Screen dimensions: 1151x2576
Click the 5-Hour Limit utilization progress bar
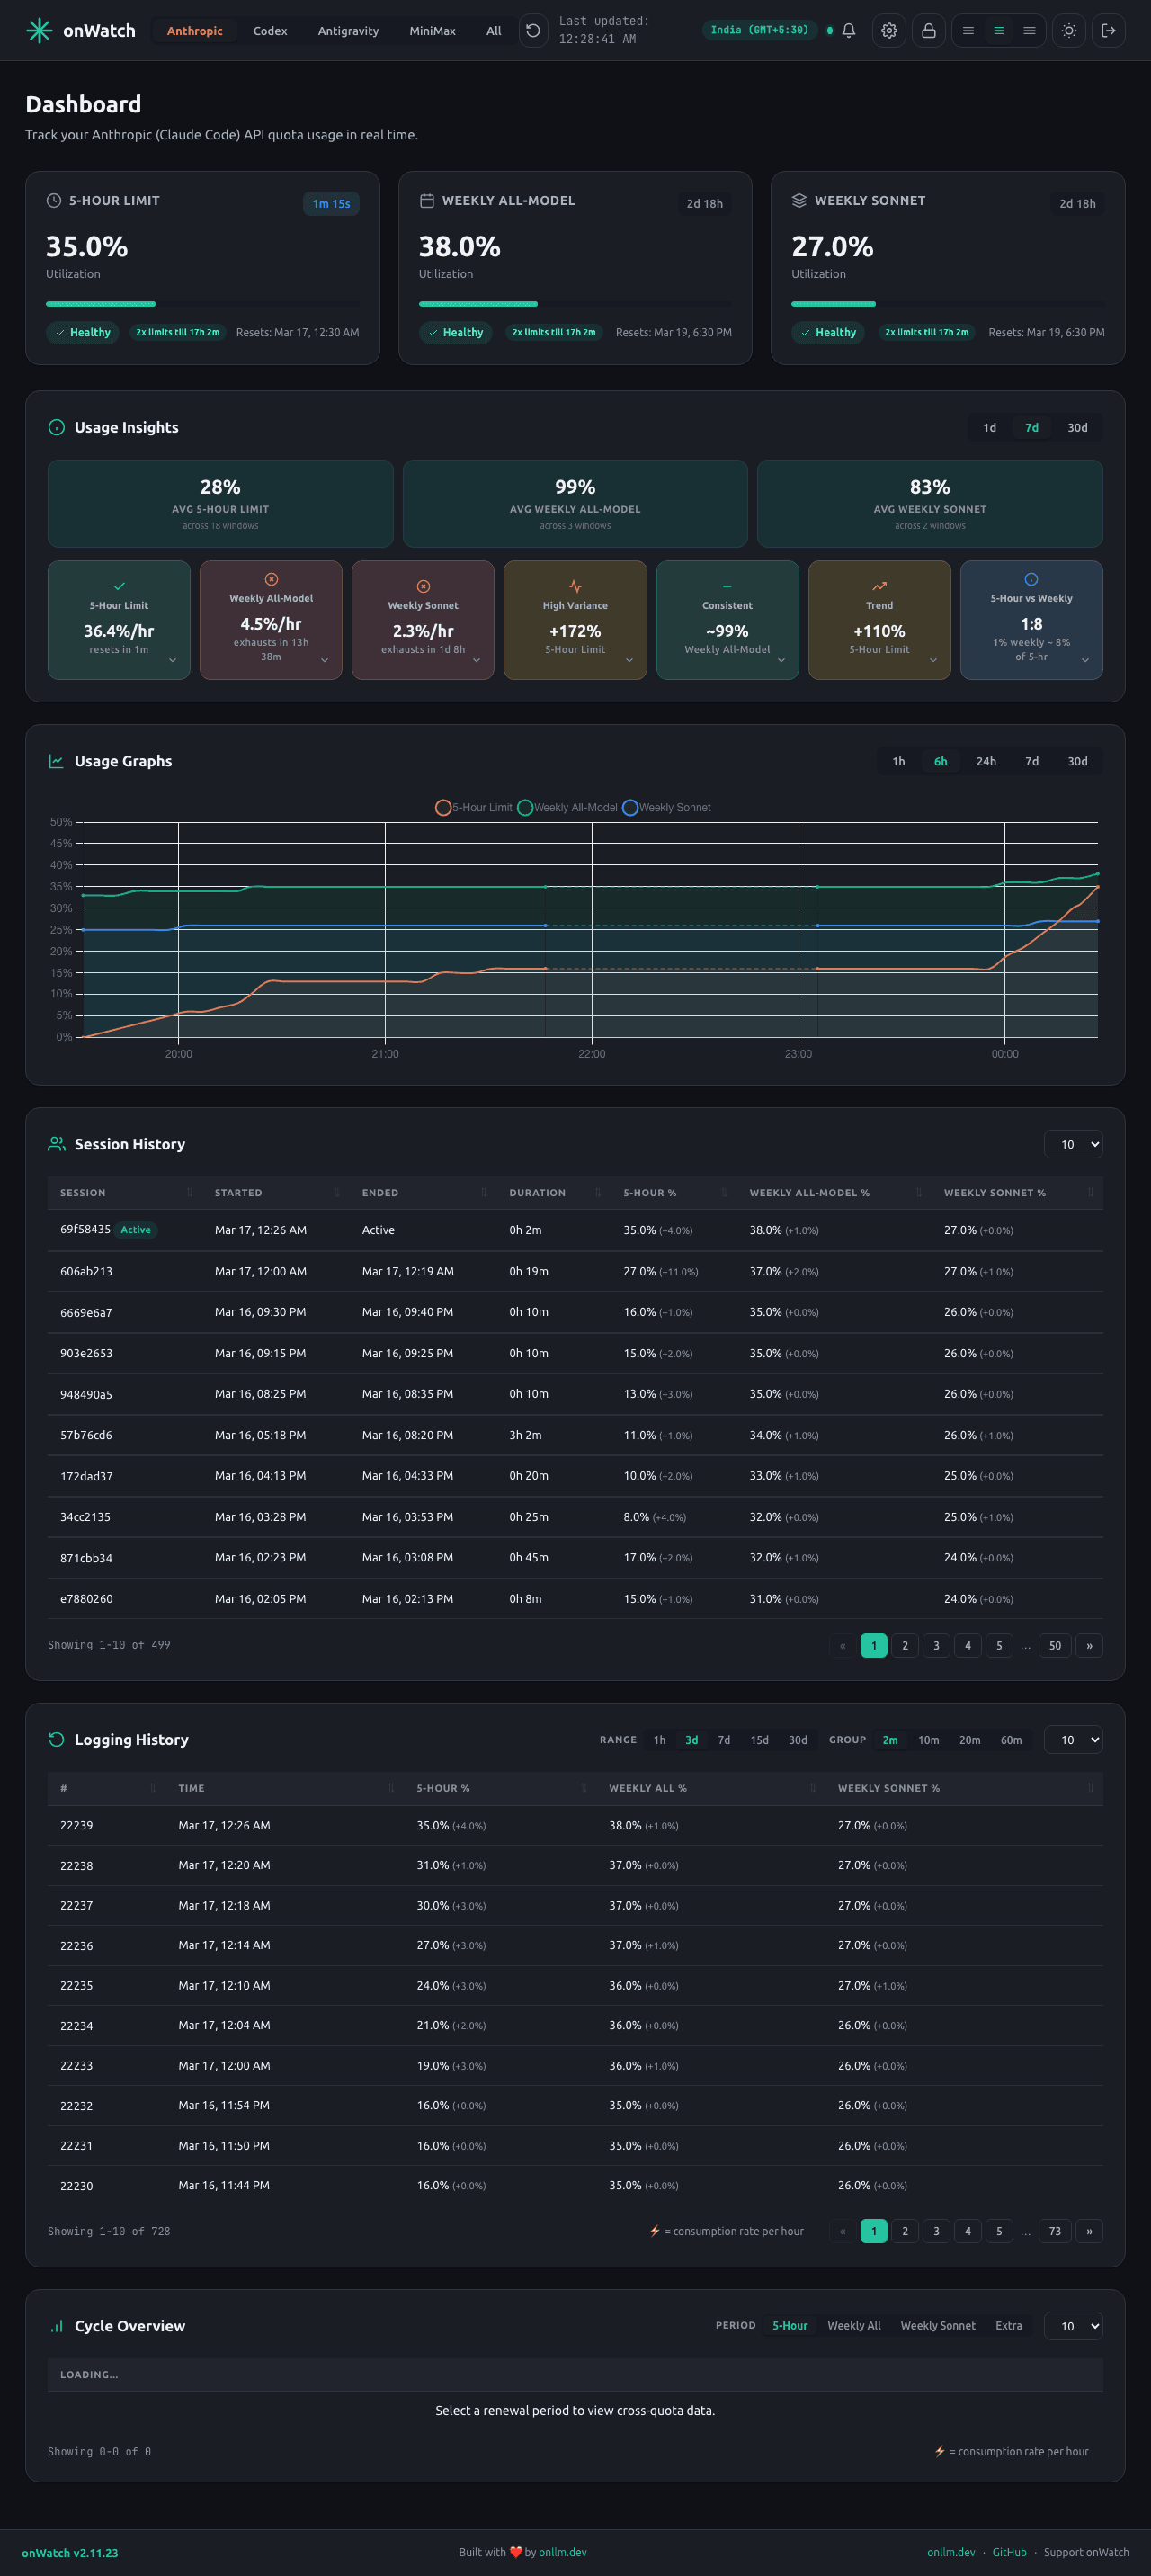[203, 304]
